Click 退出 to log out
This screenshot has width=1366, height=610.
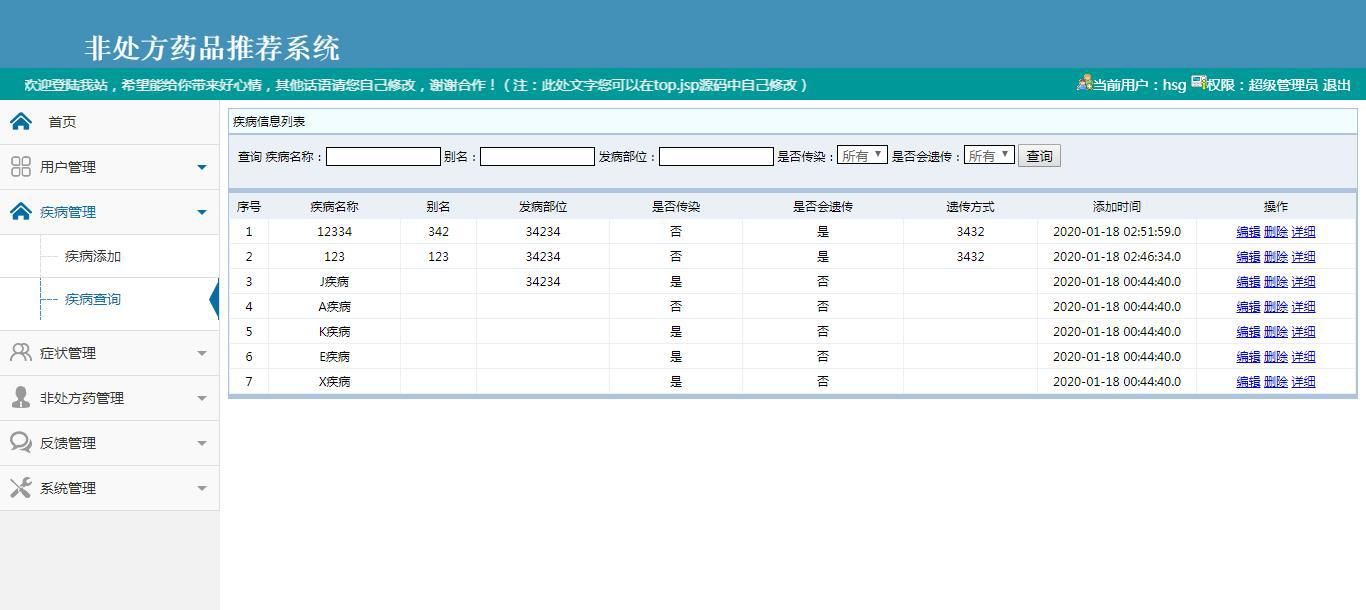click(x=1337, y=85)
